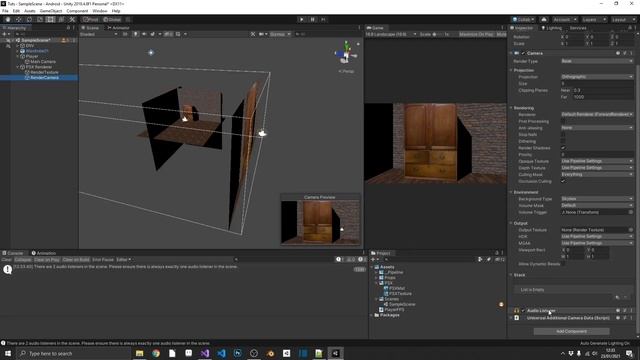Toggle Render Shadows checkbox
The image size is (640, 360).
click(x=563, y=148)
